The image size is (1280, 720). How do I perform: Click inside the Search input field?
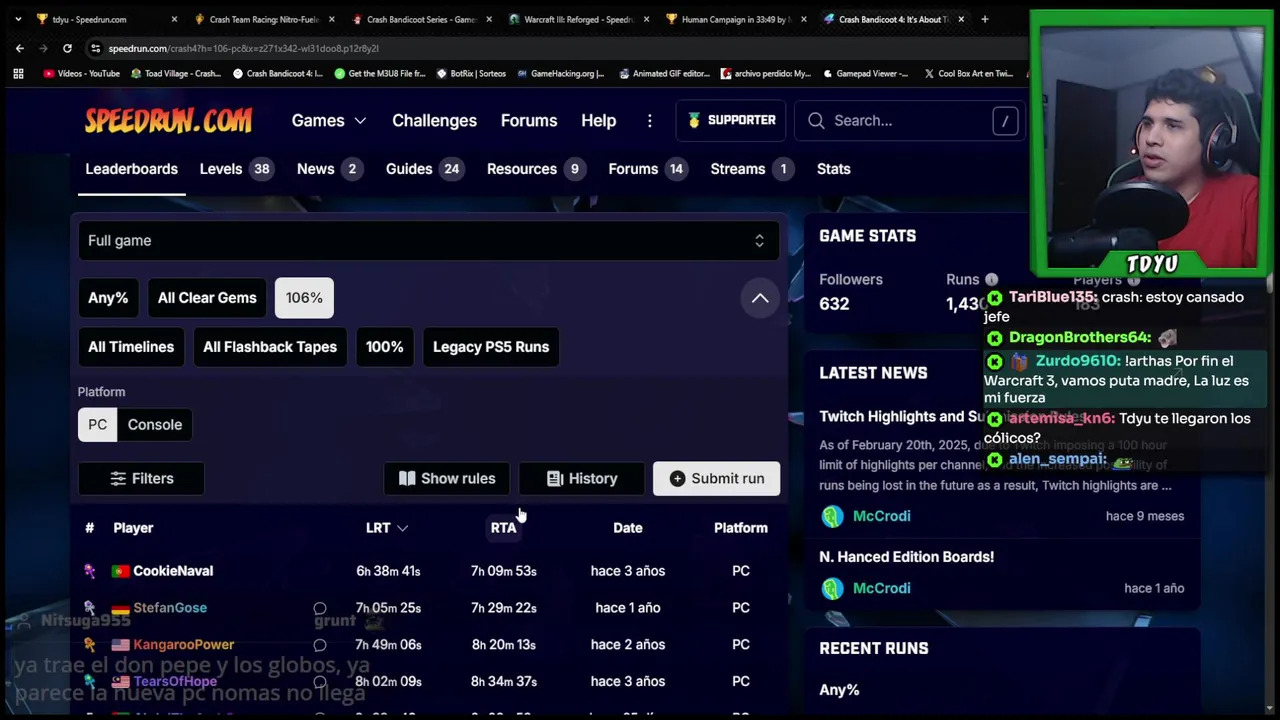(909, 120)
